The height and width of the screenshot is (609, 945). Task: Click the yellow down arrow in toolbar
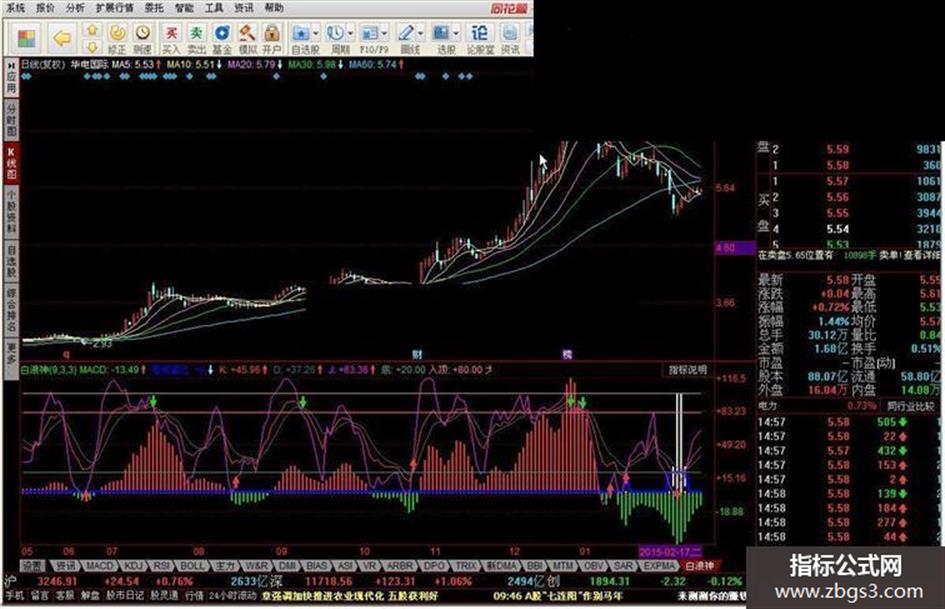[92, 46]
